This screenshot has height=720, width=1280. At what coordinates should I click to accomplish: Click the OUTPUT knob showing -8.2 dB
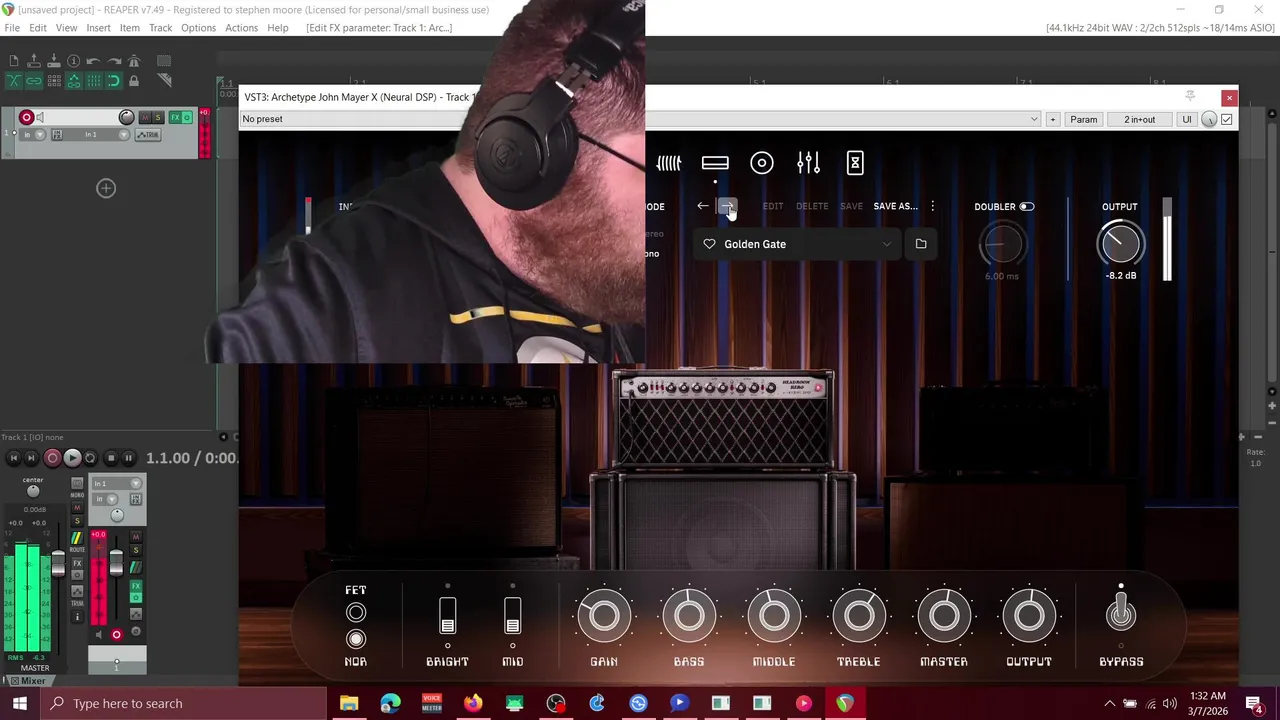pos(1120,243)
